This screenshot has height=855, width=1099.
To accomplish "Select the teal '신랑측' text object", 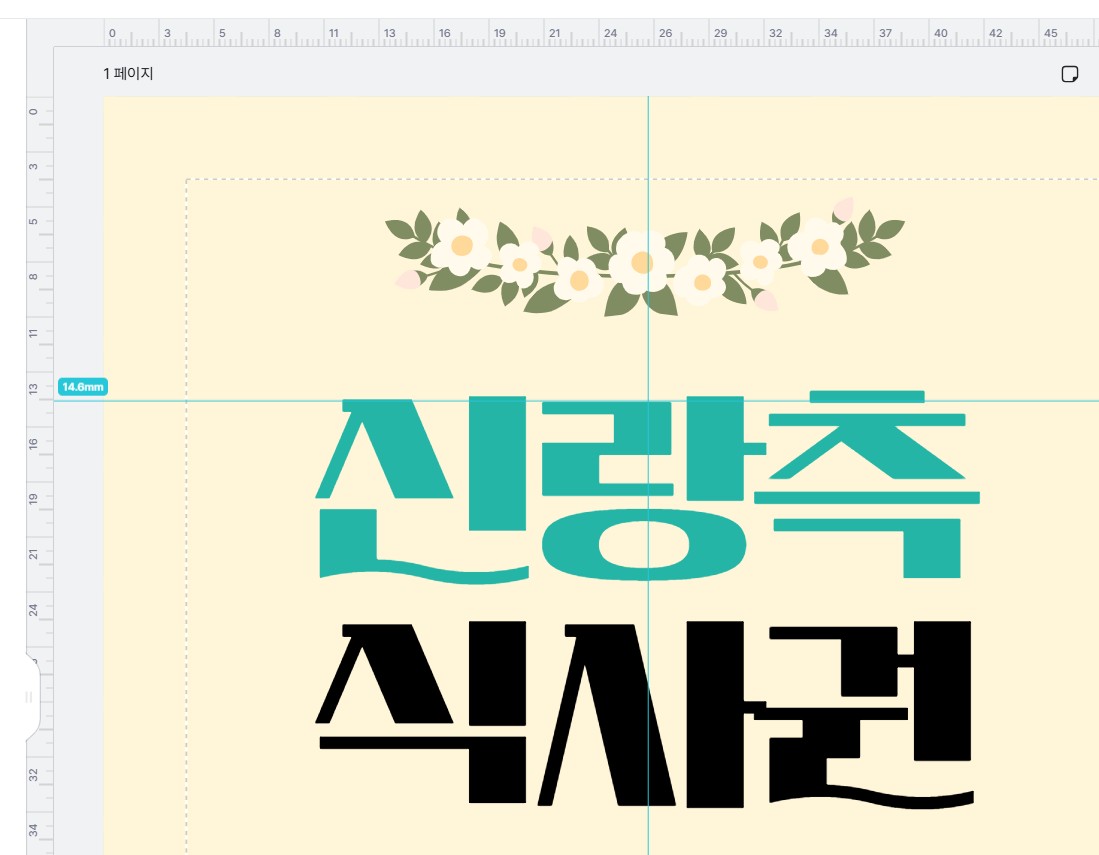I will (x=648, y=487).
